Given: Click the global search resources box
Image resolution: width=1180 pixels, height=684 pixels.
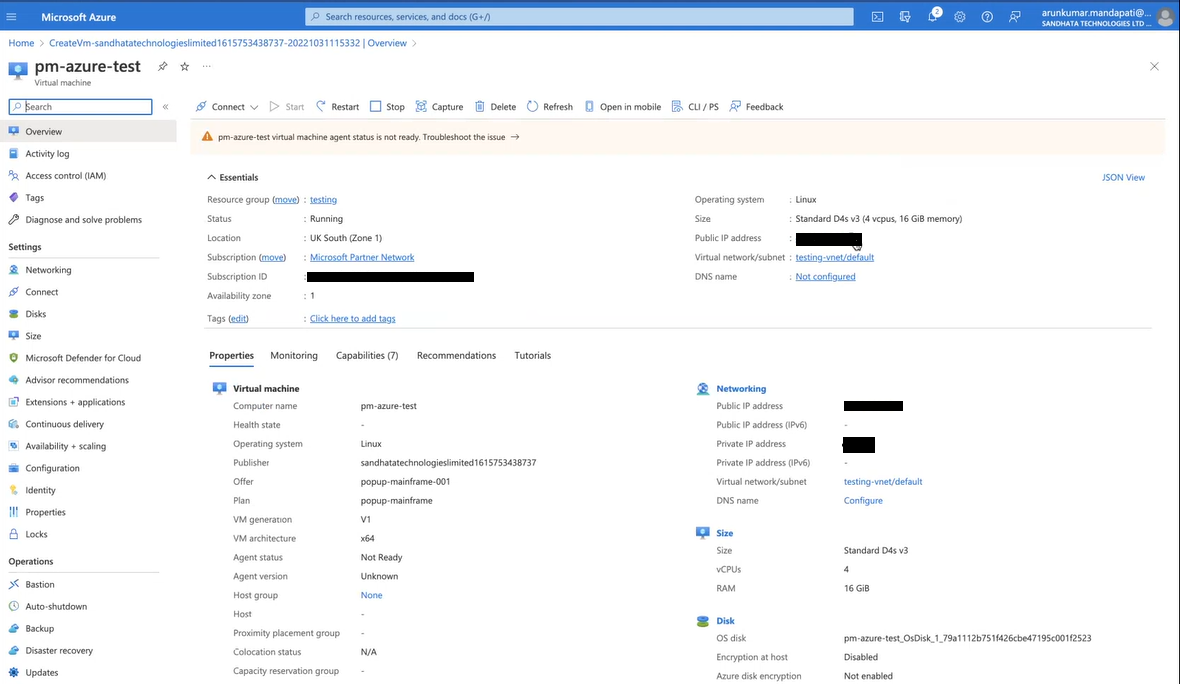Looking at the screenshot, I should coord(579,17).
